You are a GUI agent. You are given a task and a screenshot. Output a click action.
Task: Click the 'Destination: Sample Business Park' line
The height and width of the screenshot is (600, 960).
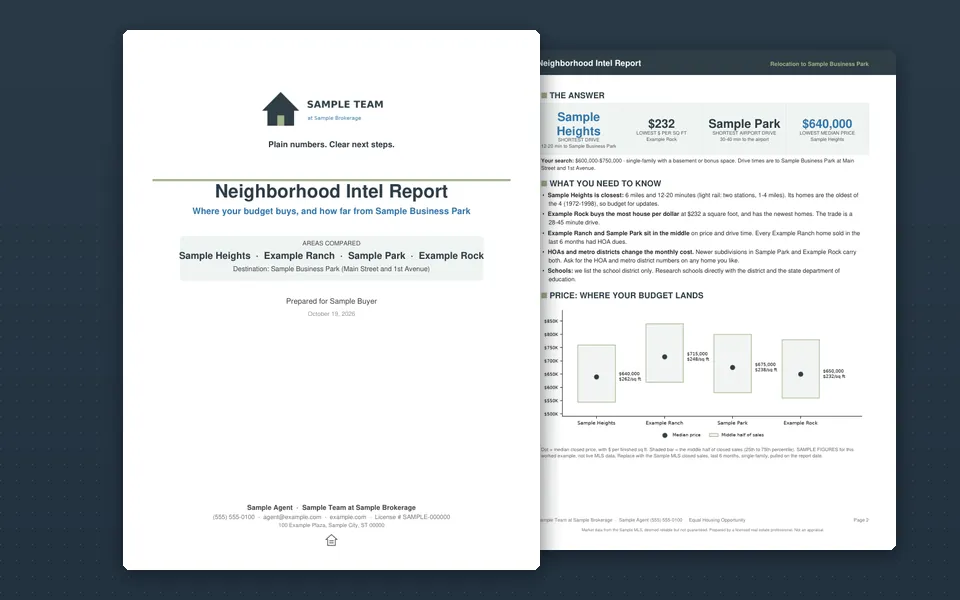(x=331, y=269)
